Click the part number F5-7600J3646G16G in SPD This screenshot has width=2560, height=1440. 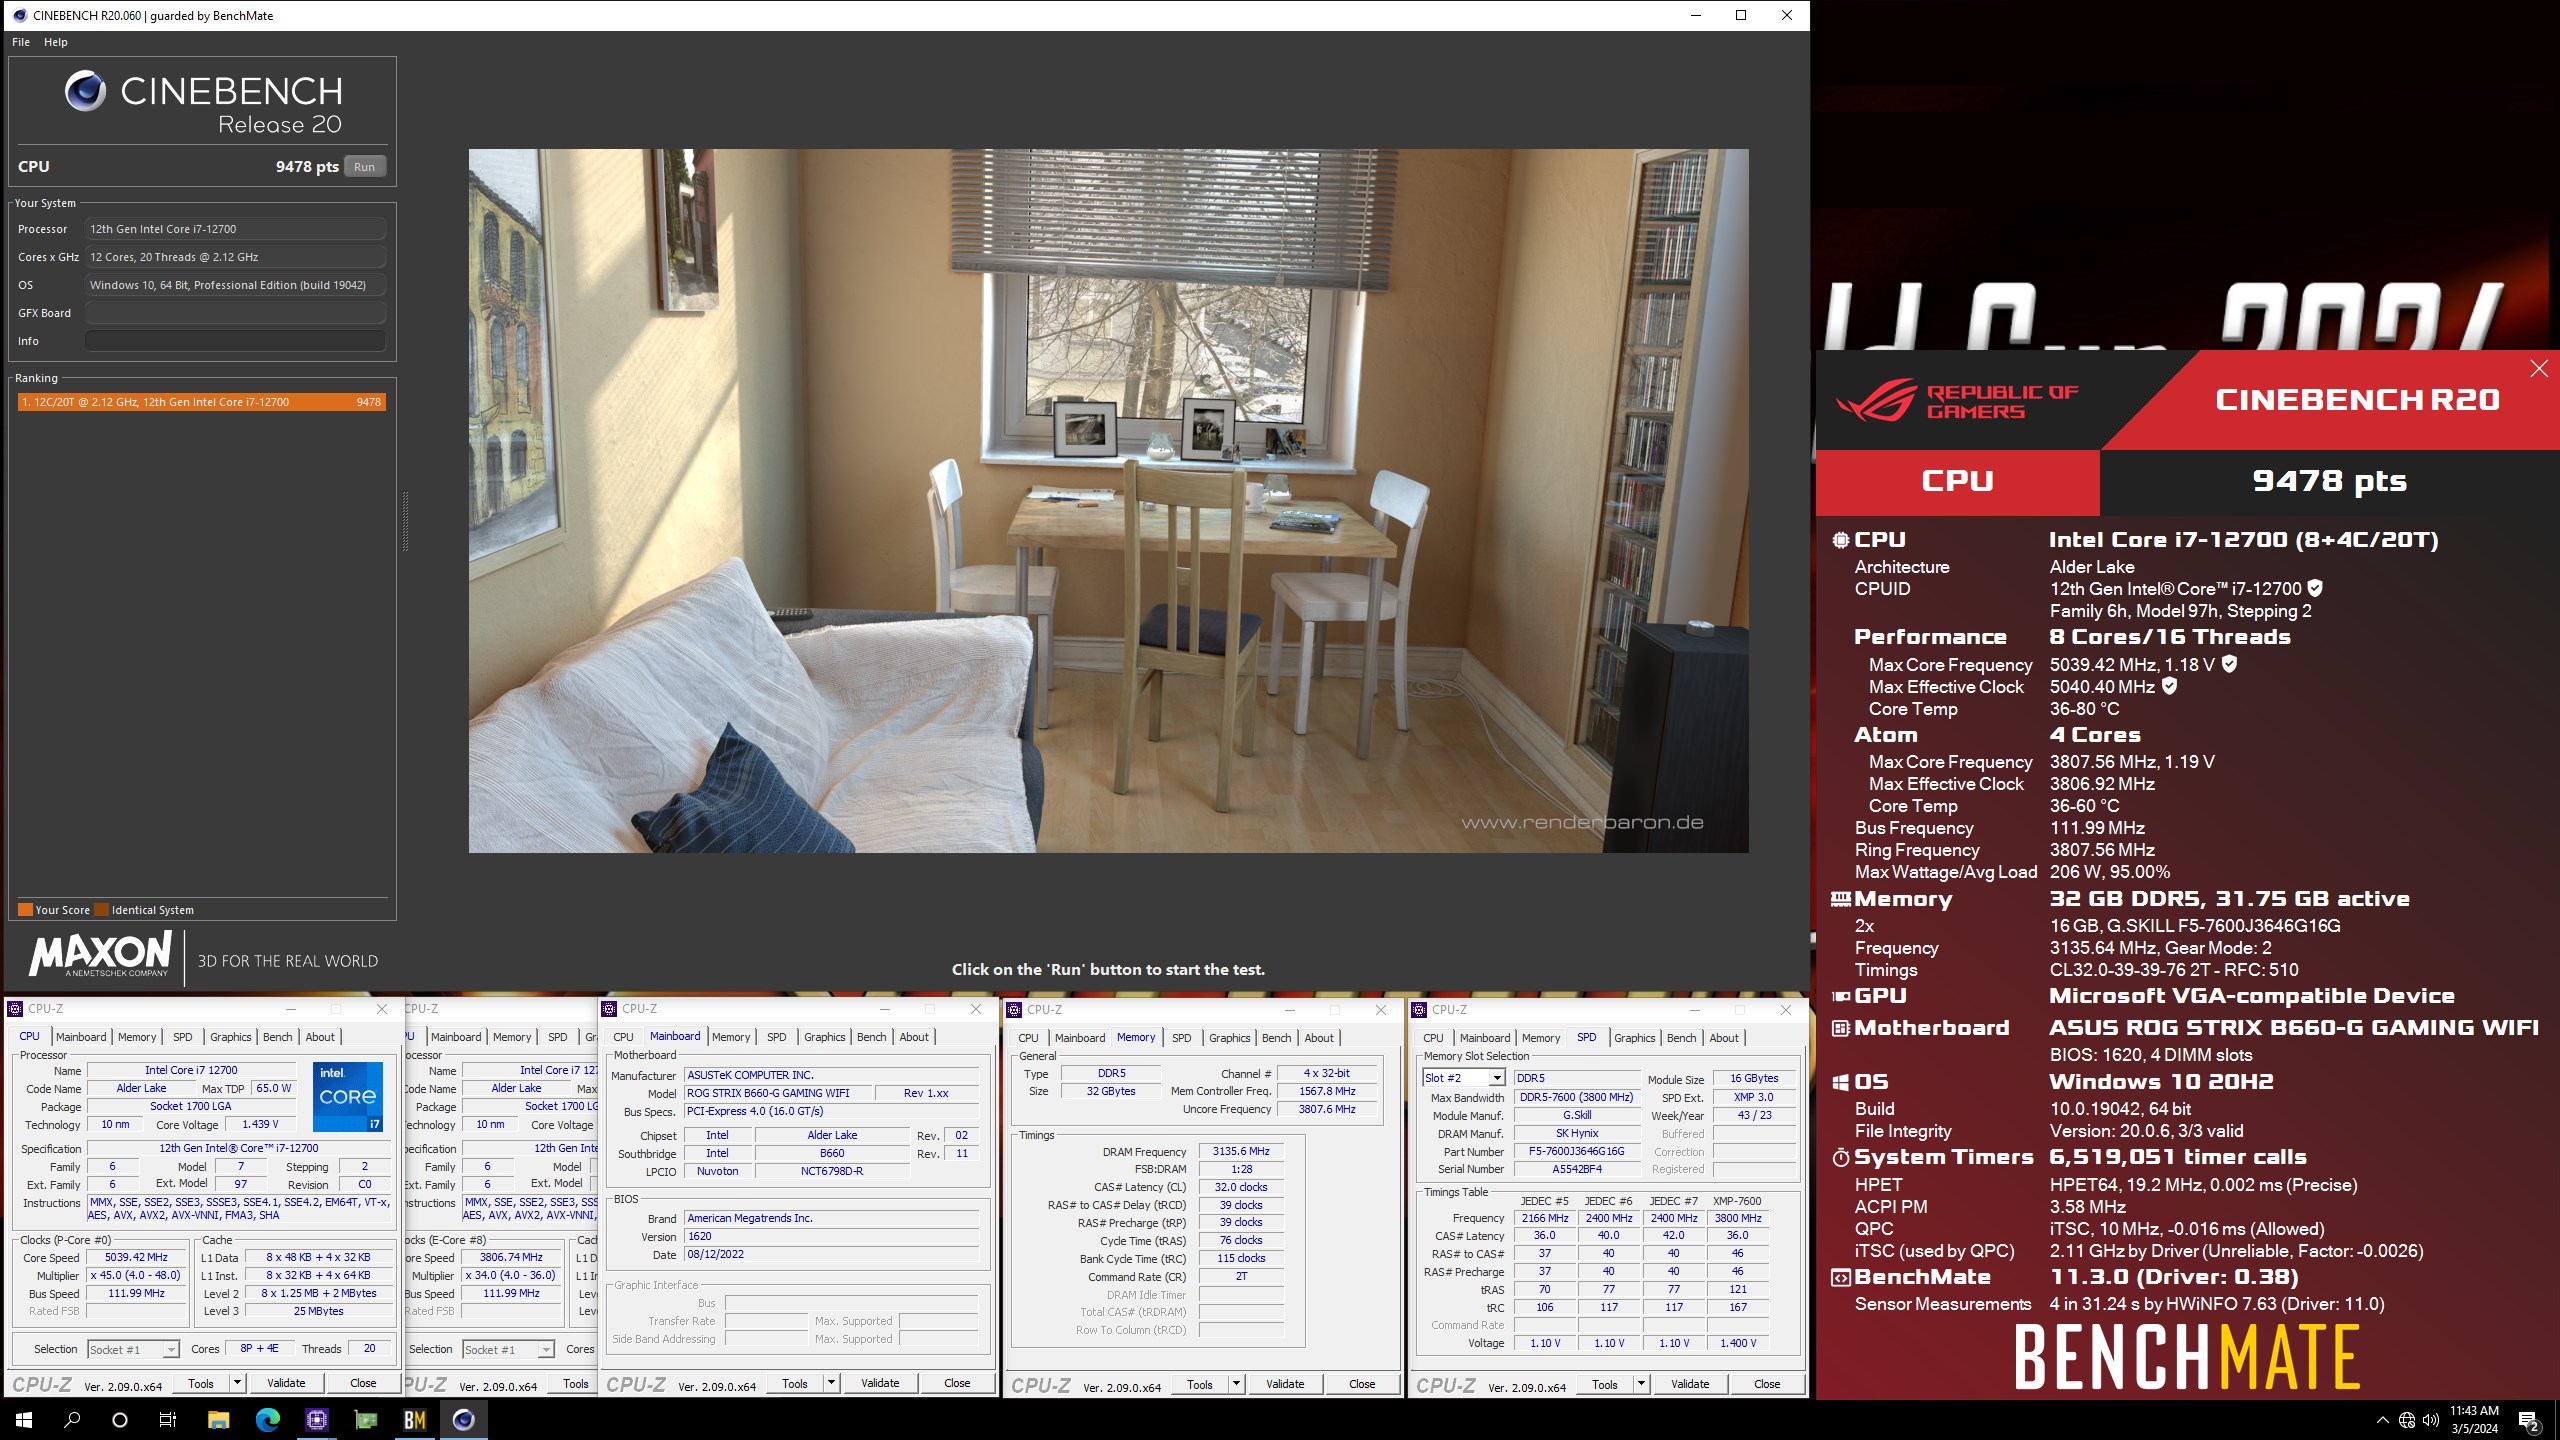click(x=1577, y=1151)
